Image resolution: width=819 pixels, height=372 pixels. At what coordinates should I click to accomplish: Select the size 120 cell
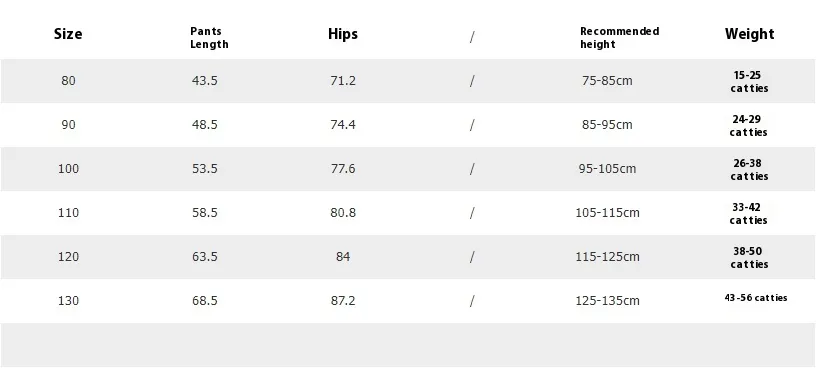pyautogui.click(x=68, y=257)
